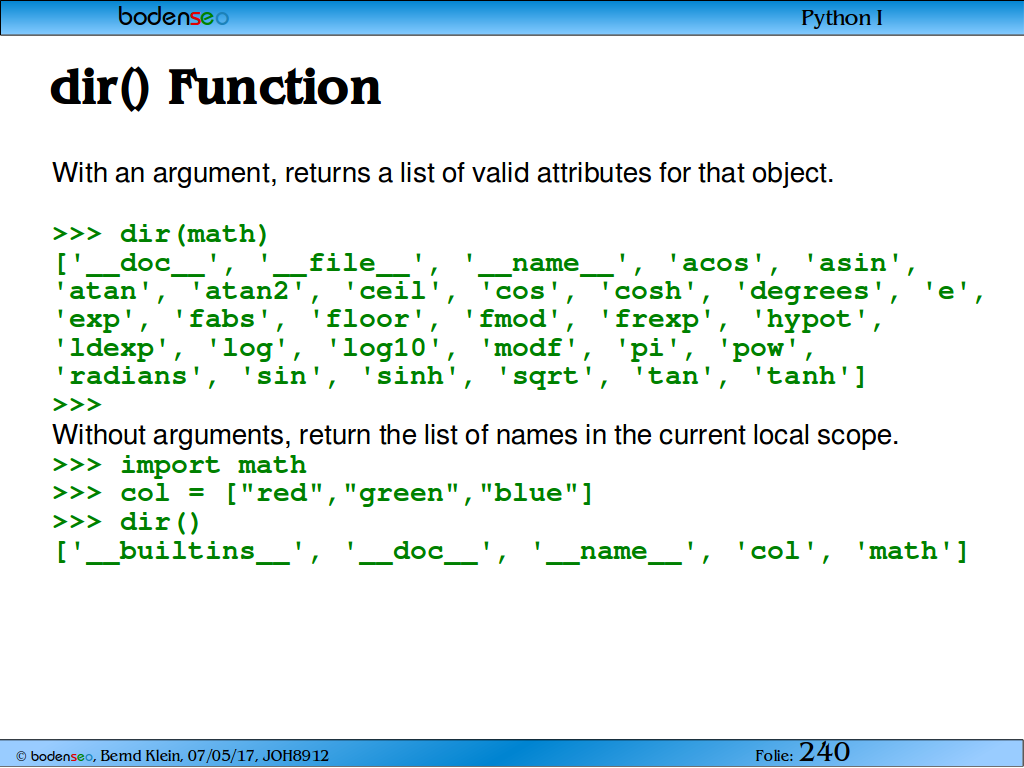Click the code line '>>> dir()'
The image size is (1024, 768).
(x=127, y=522)
